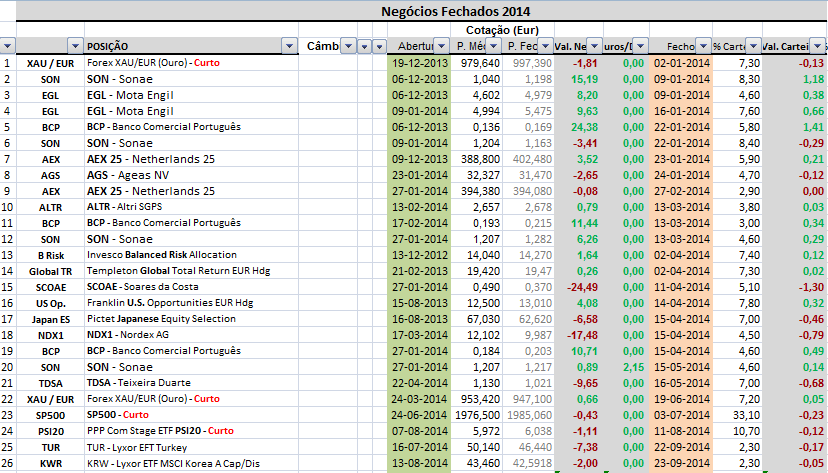
Task: Select the NDX1 ticker cell
Action: 50,334
